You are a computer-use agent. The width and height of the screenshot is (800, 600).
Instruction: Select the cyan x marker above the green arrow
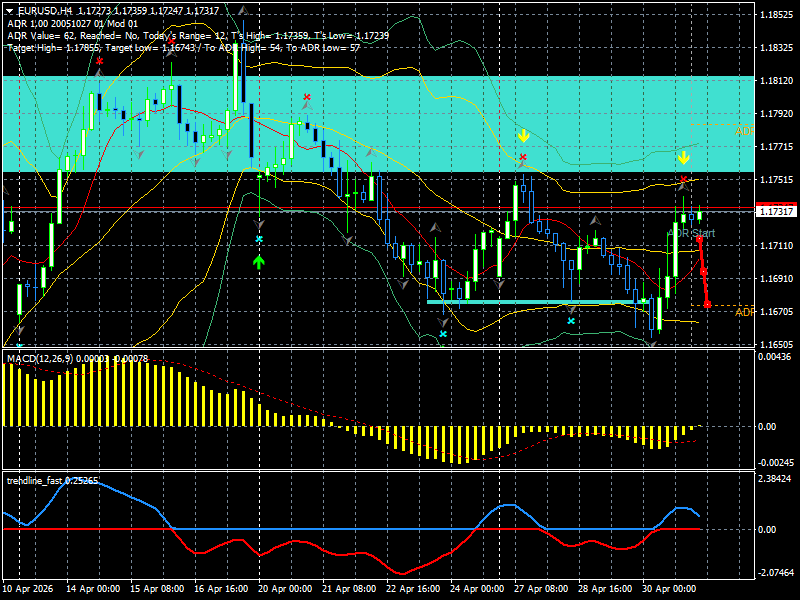click(259, 239)
